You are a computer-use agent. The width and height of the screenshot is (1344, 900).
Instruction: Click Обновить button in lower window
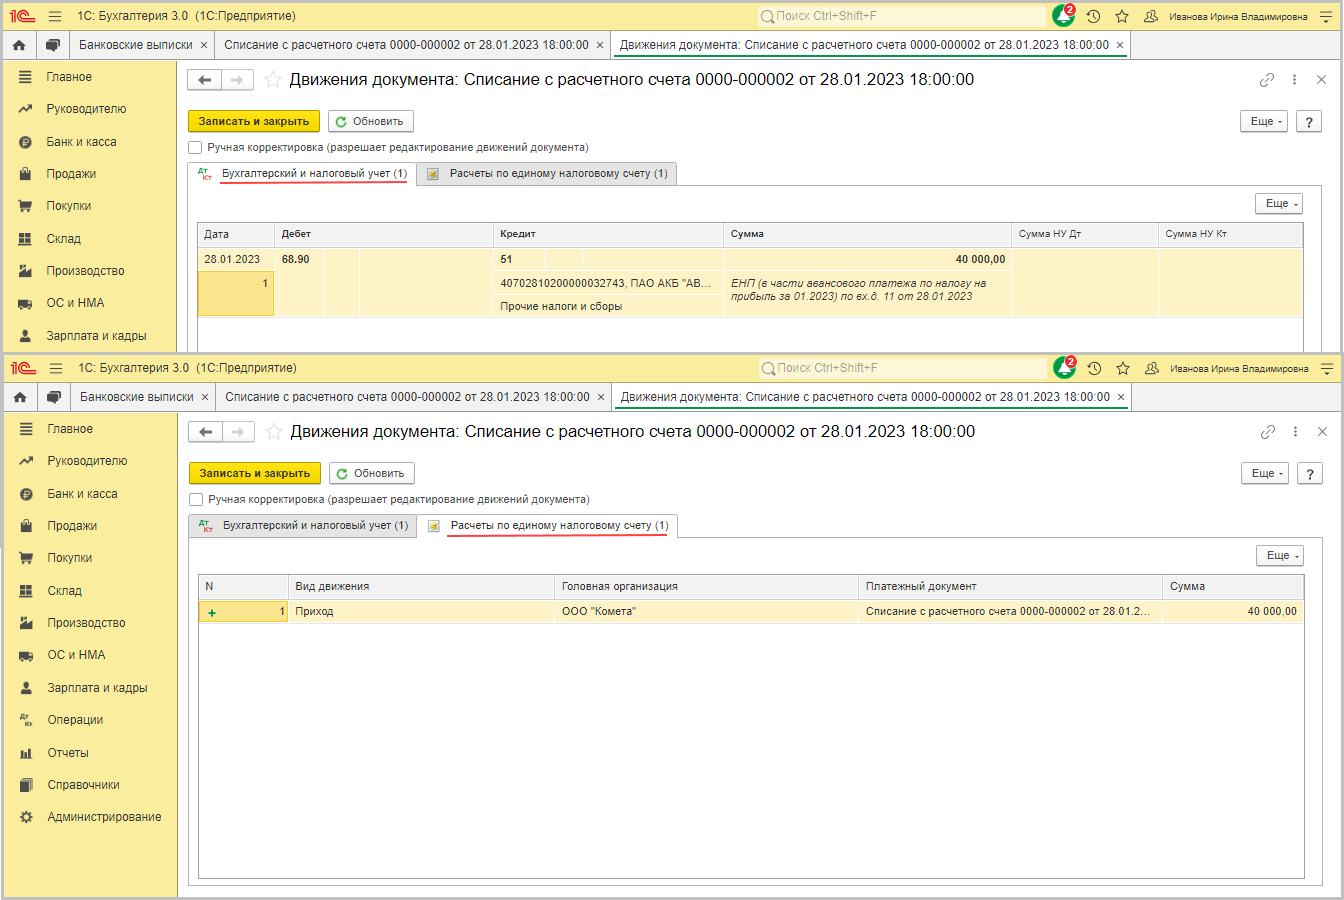(x=371, y=473)
